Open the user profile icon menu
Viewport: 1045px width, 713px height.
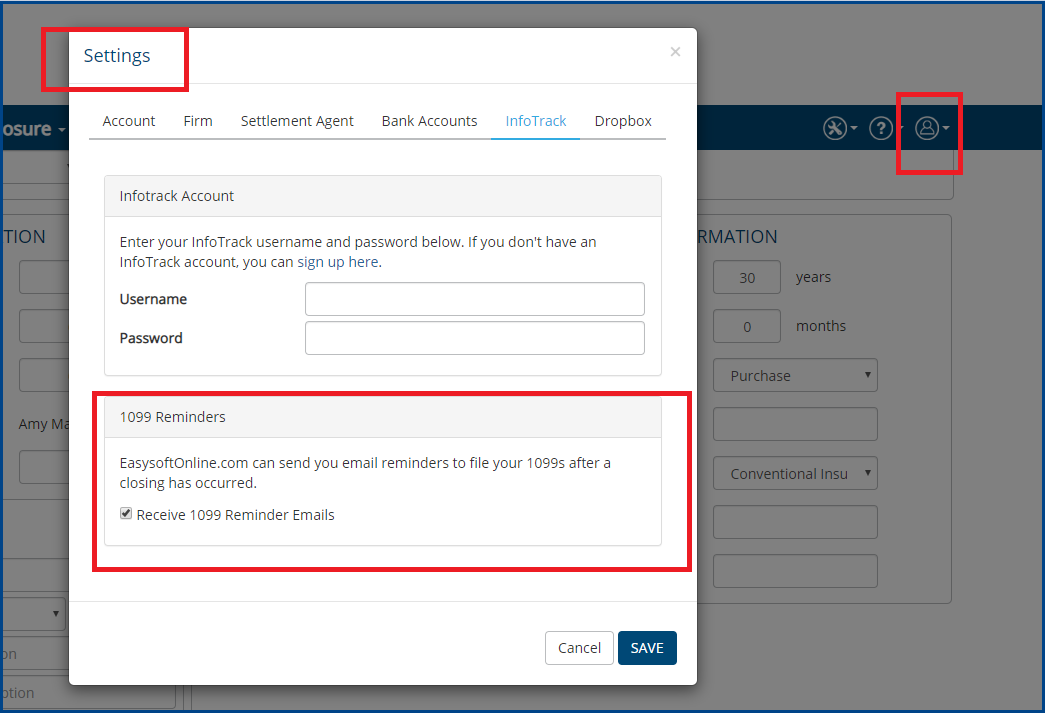pos(932,128)
